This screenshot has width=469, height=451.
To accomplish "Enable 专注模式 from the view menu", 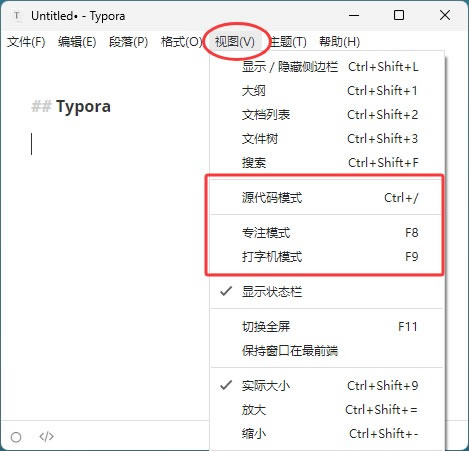I will click(x=327, y=233).
